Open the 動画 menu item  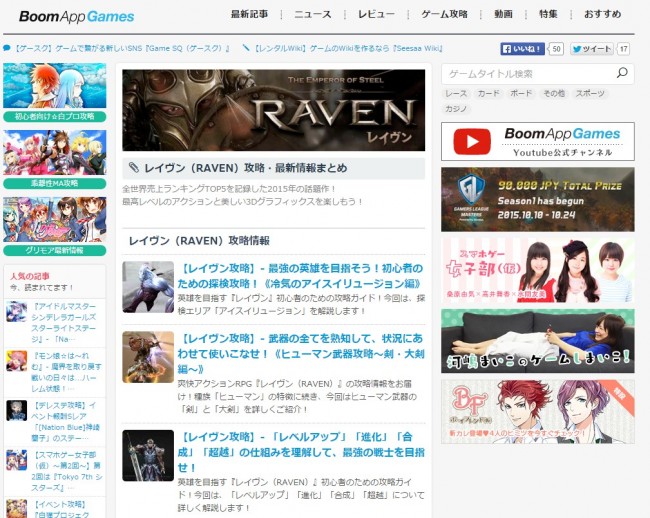click(503, 15)
